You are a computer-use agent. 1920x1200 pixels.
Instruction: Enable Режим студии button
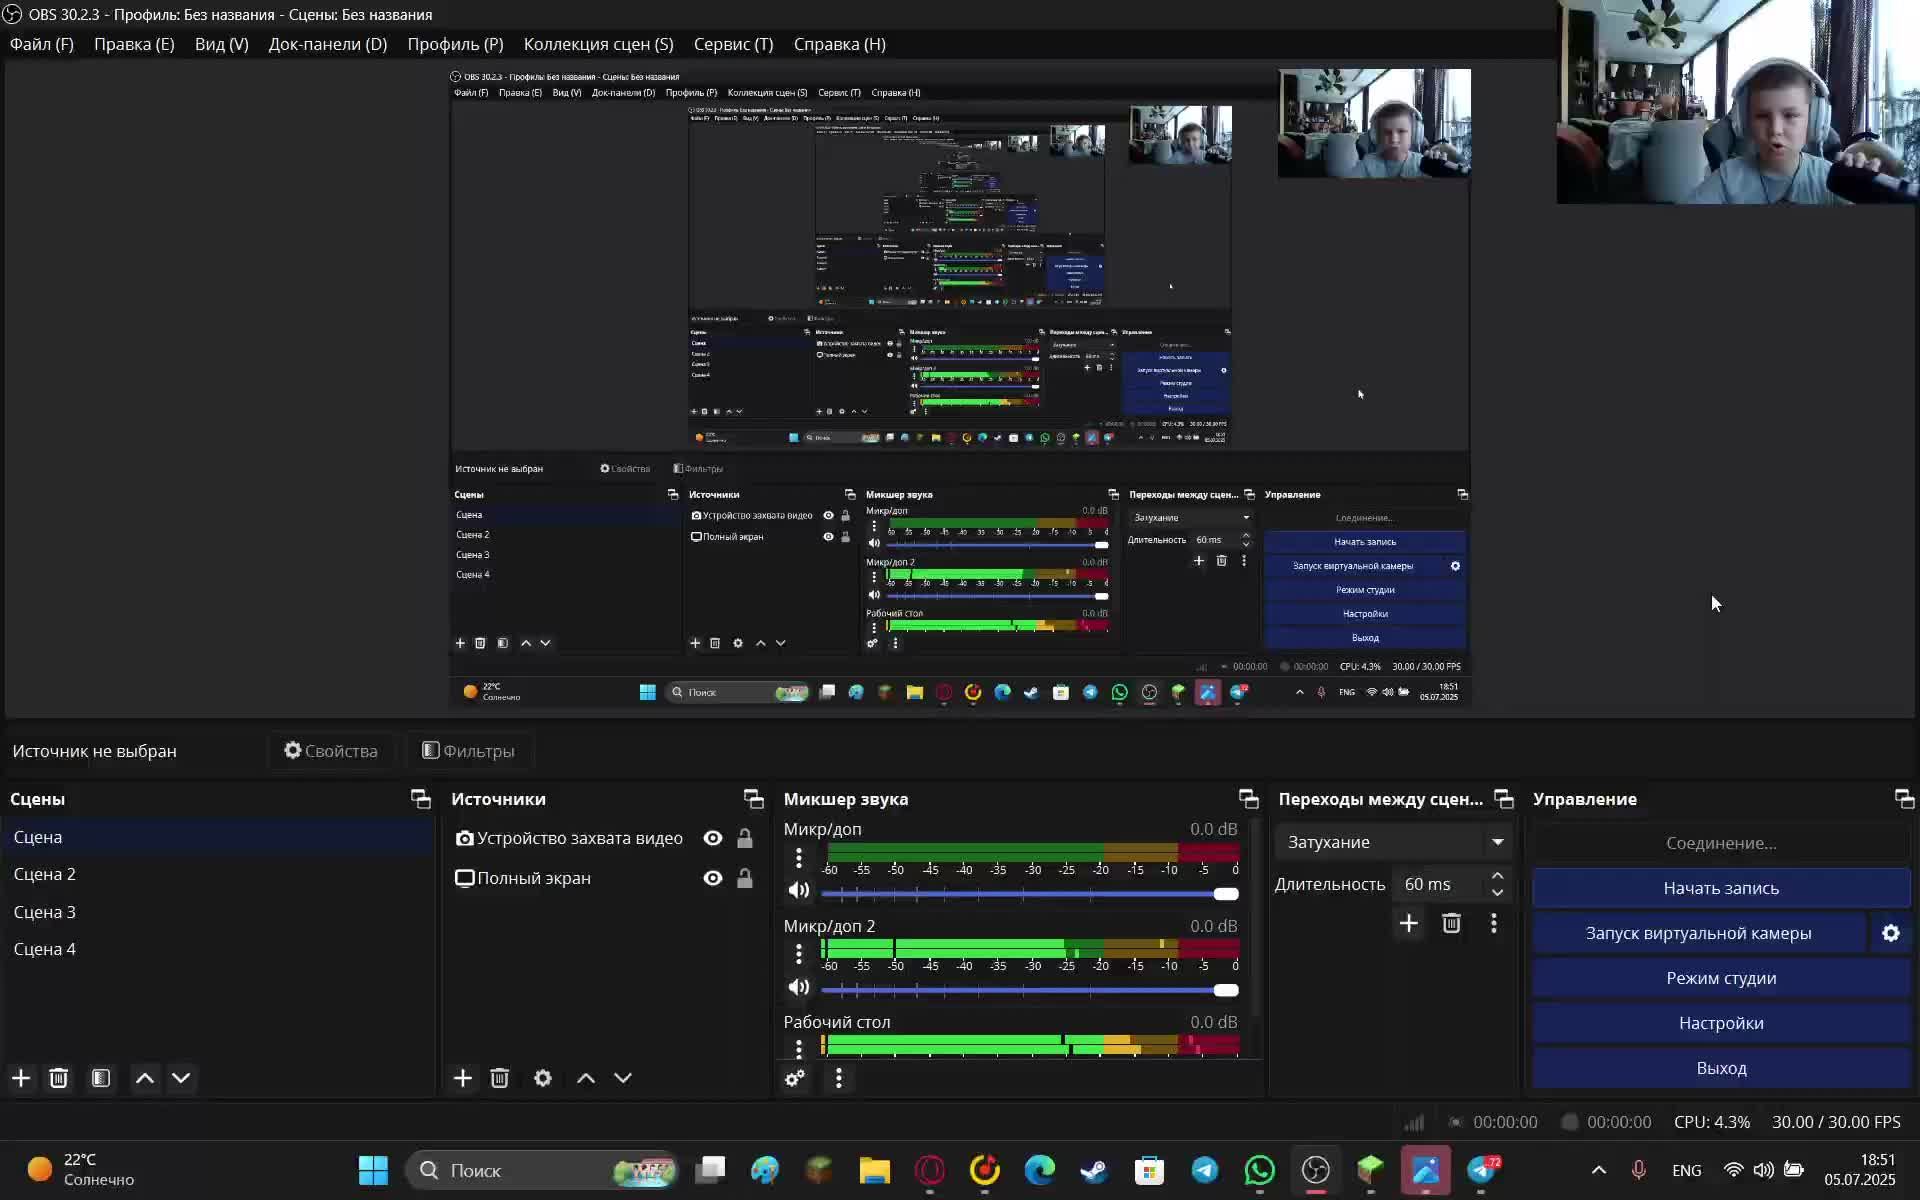tap(1721, 978)
